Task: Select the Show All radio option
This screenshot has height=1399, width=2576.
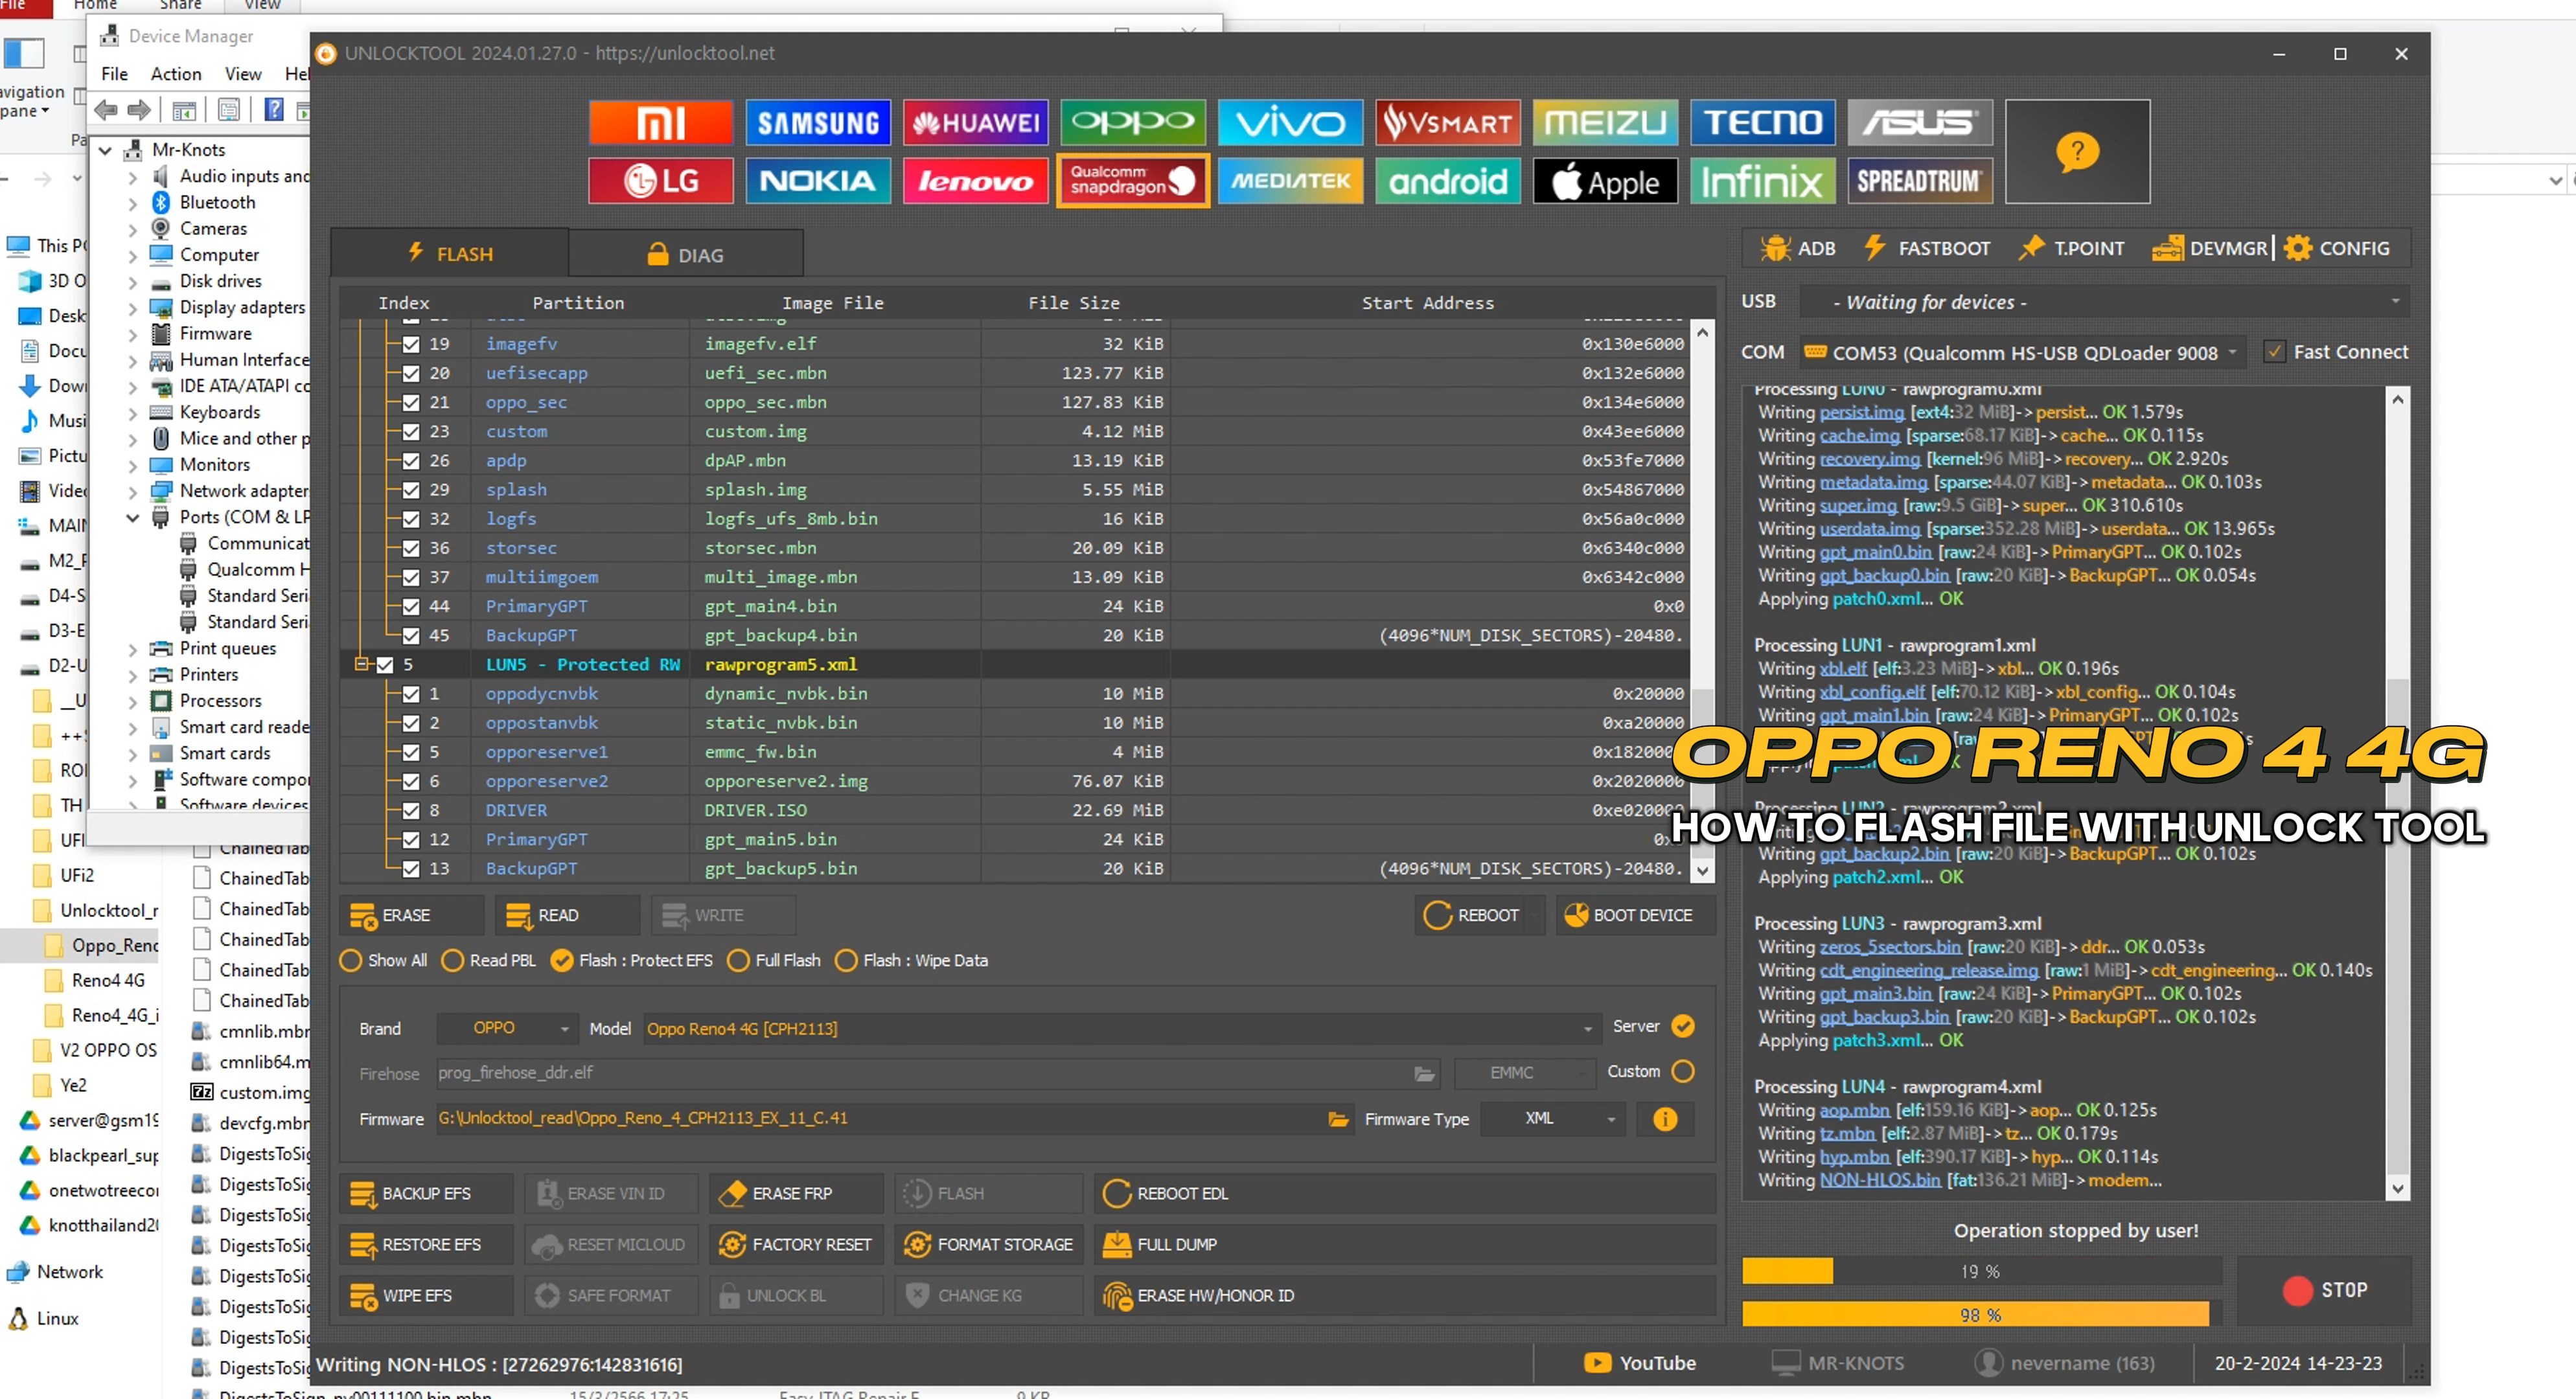Action: 384,960
